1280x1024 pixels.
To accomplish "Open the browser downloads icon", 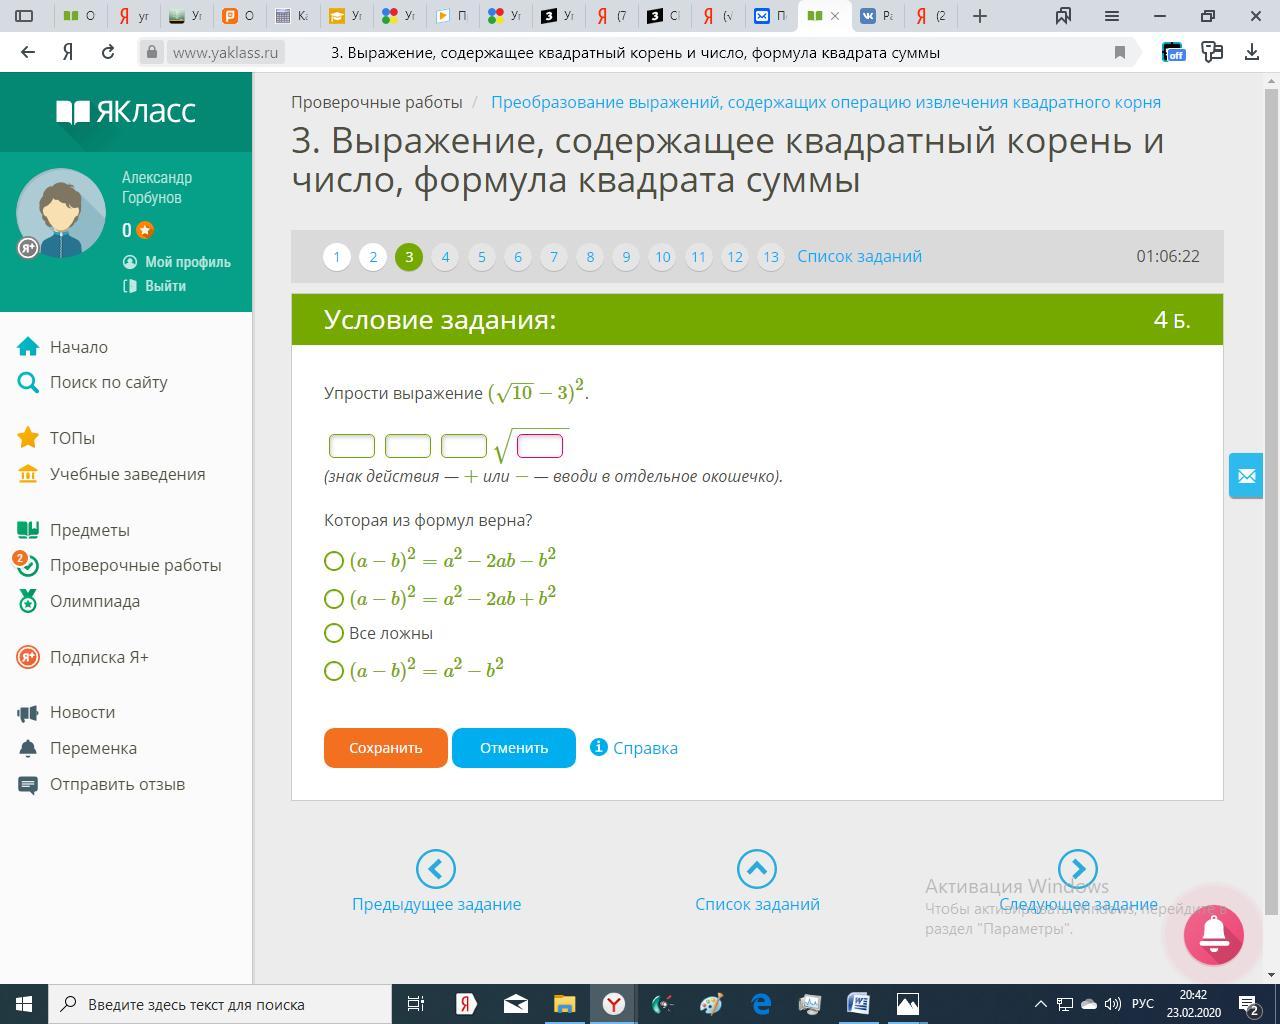I will pyautogui.click(x=1251, y=52).
